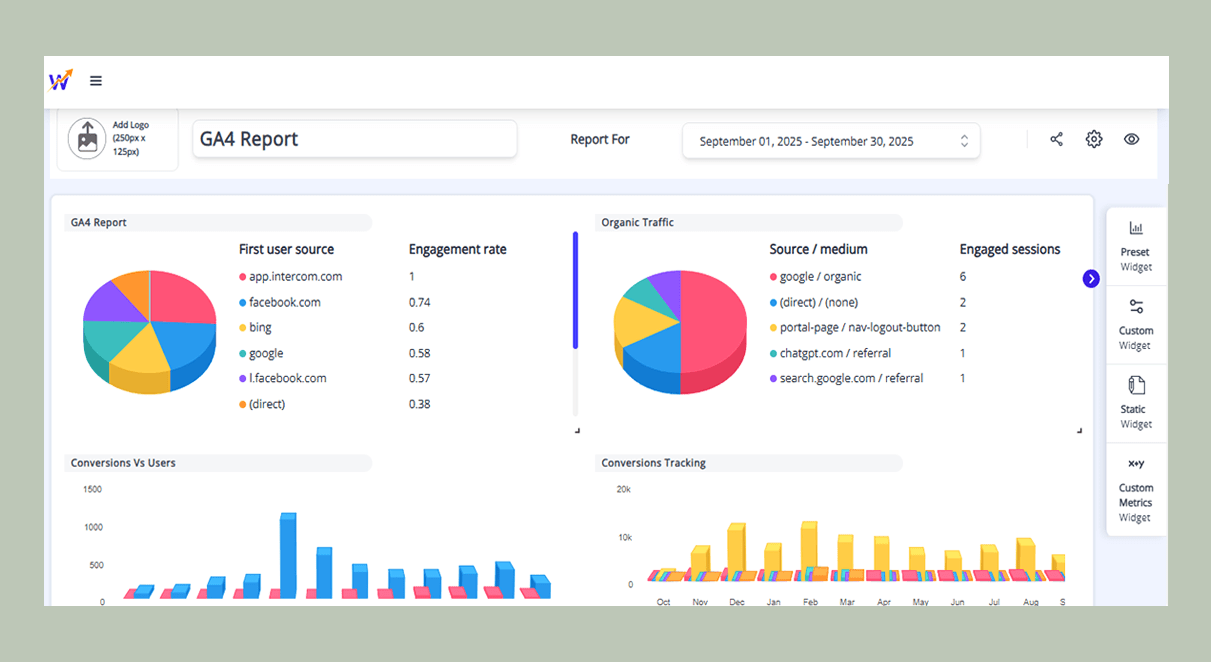Open the Custom Widget option
Image resolution: width=1211 pixels, height=662 pixels.
coord(1135,325)
